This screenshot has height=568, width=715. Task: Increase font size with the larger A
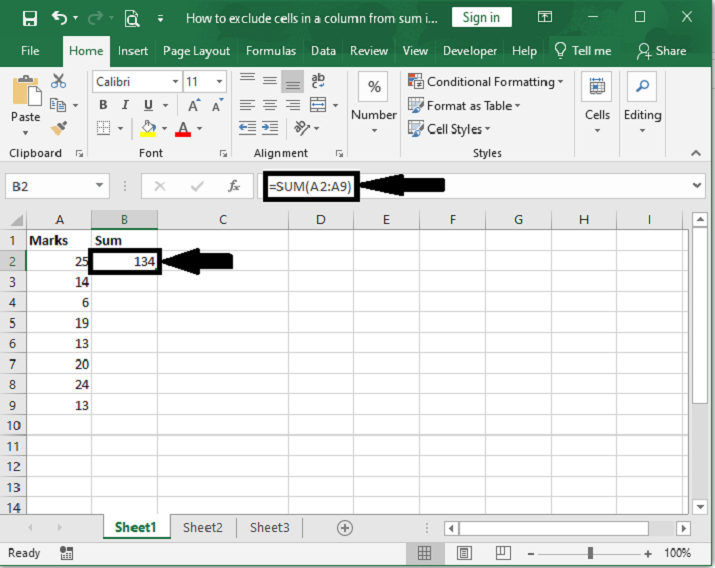(194, 105)
